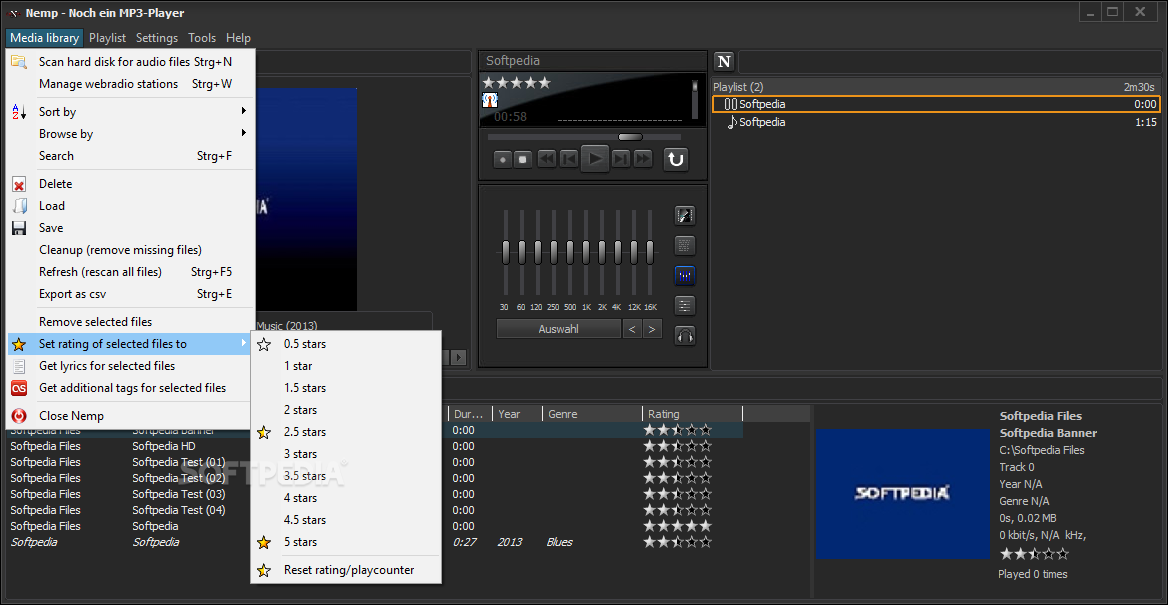Select Manage webradio stations
The image size is (1168, 605).
130,84
